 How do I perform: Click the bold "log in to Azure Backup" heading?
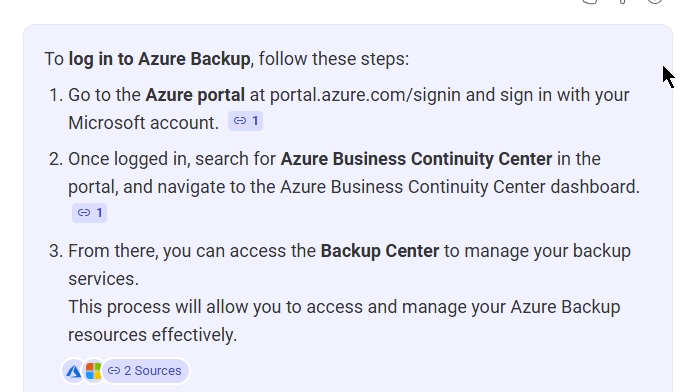[x=159, y=59]
